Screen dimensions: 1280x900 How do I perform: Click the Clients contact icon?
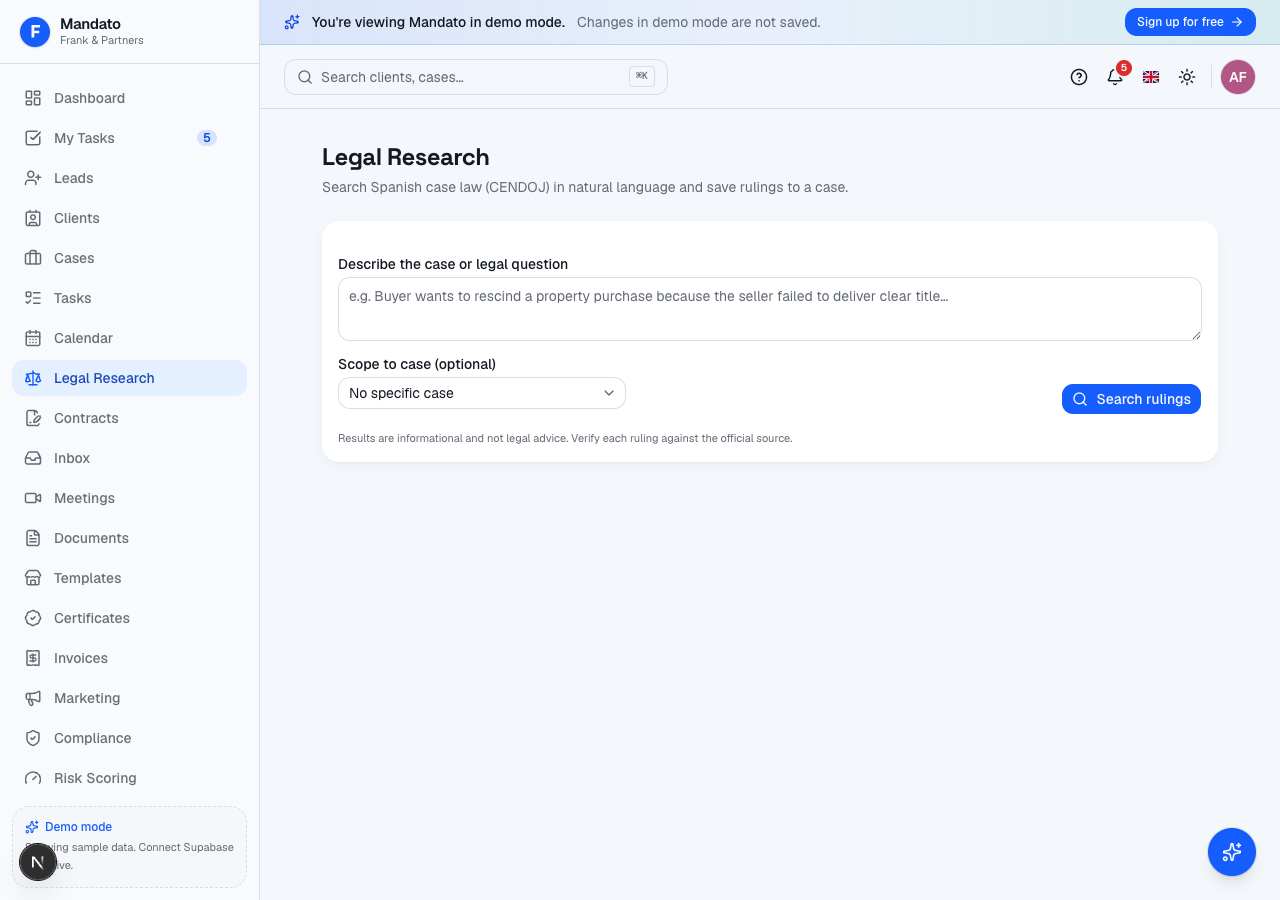coord(33,218)
